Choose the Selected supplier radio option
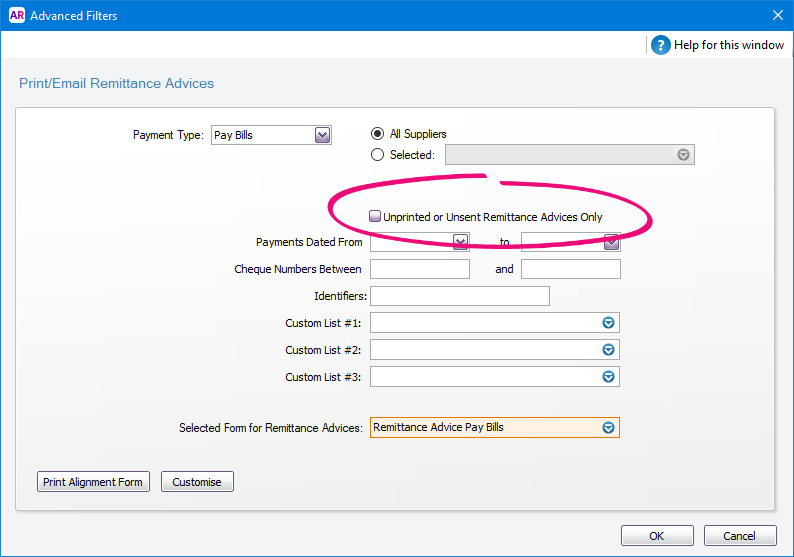 [377, 155]
